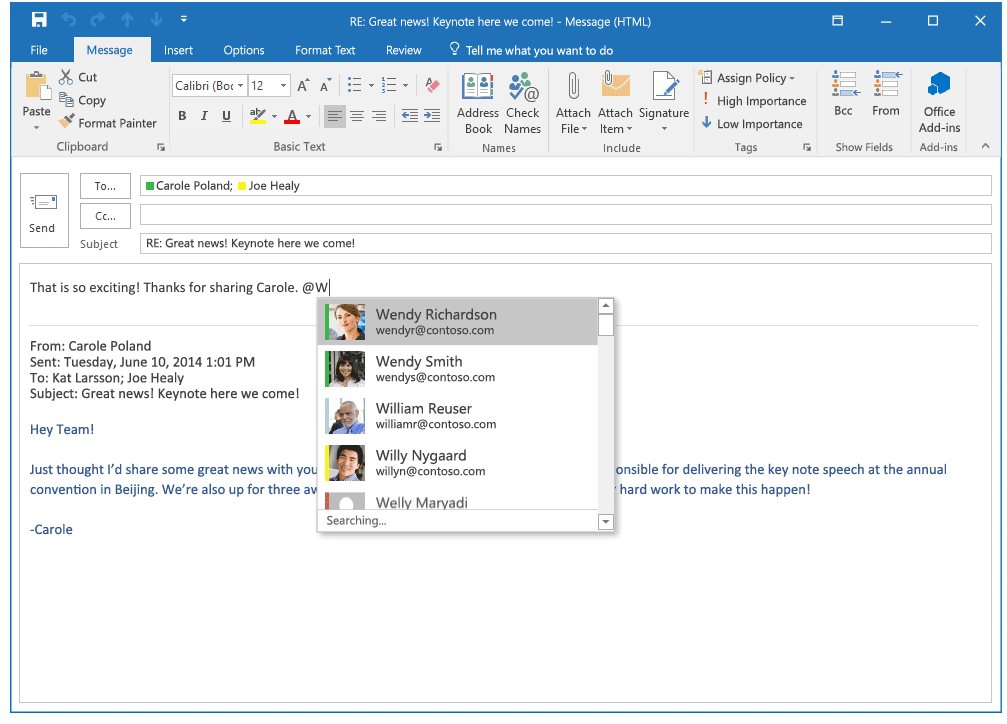1007x724 pixels.
Task: Mark message as High Importance
Action: click(x=753, y=101)
